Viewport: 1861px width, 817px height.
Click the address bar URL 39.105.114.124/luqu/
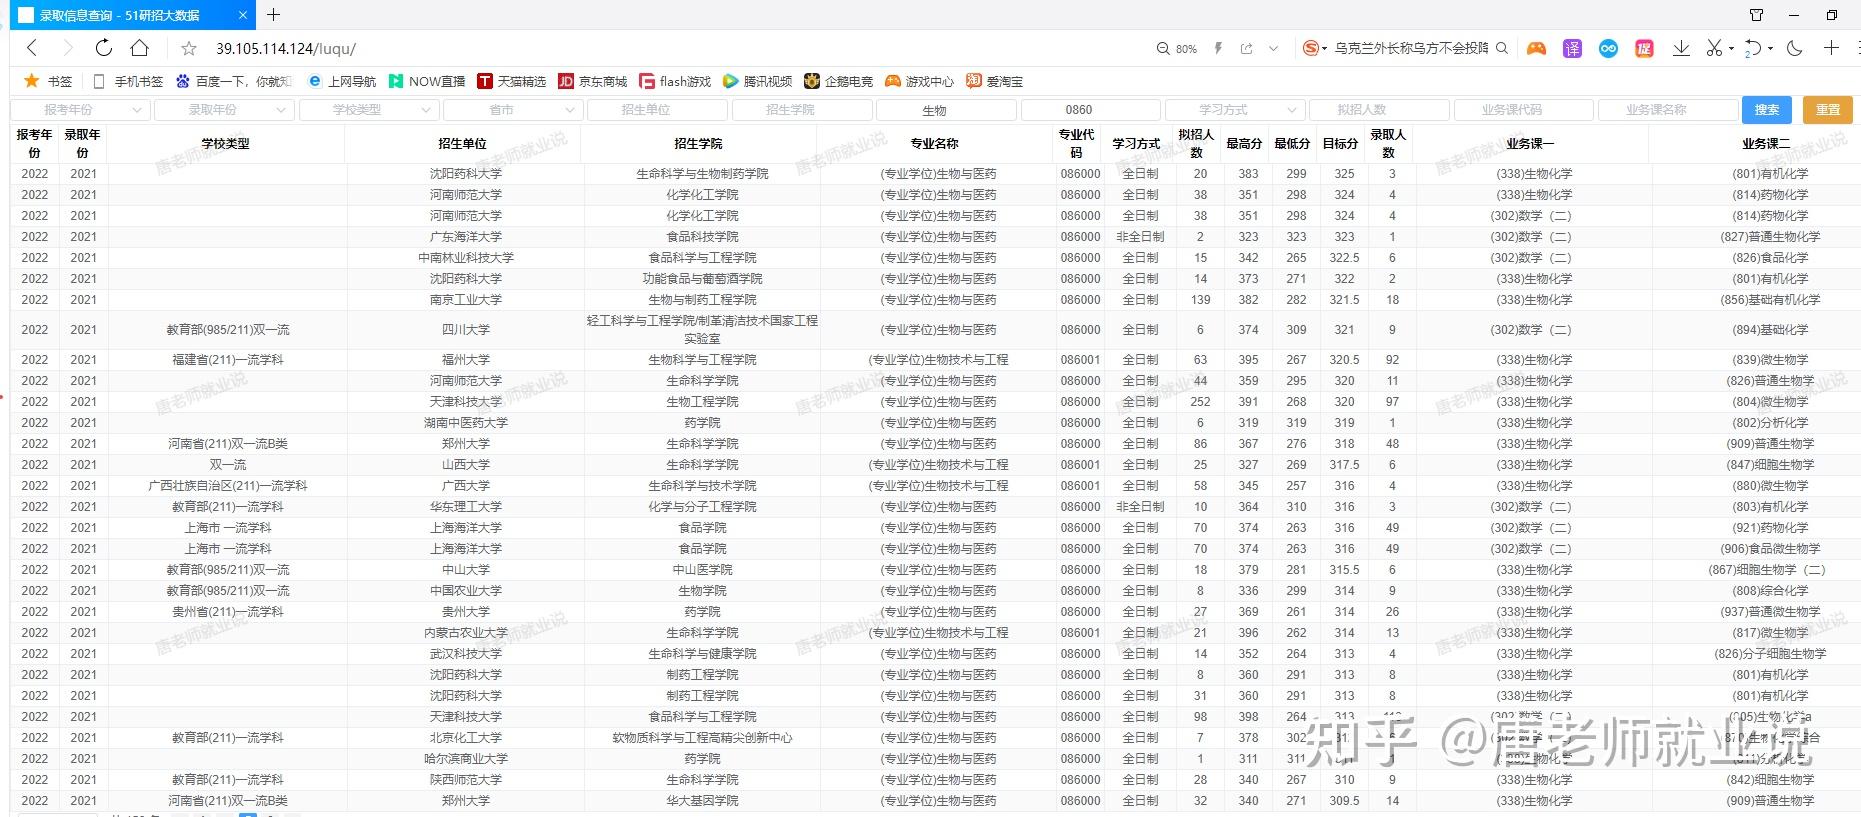(x=286, y=48)
